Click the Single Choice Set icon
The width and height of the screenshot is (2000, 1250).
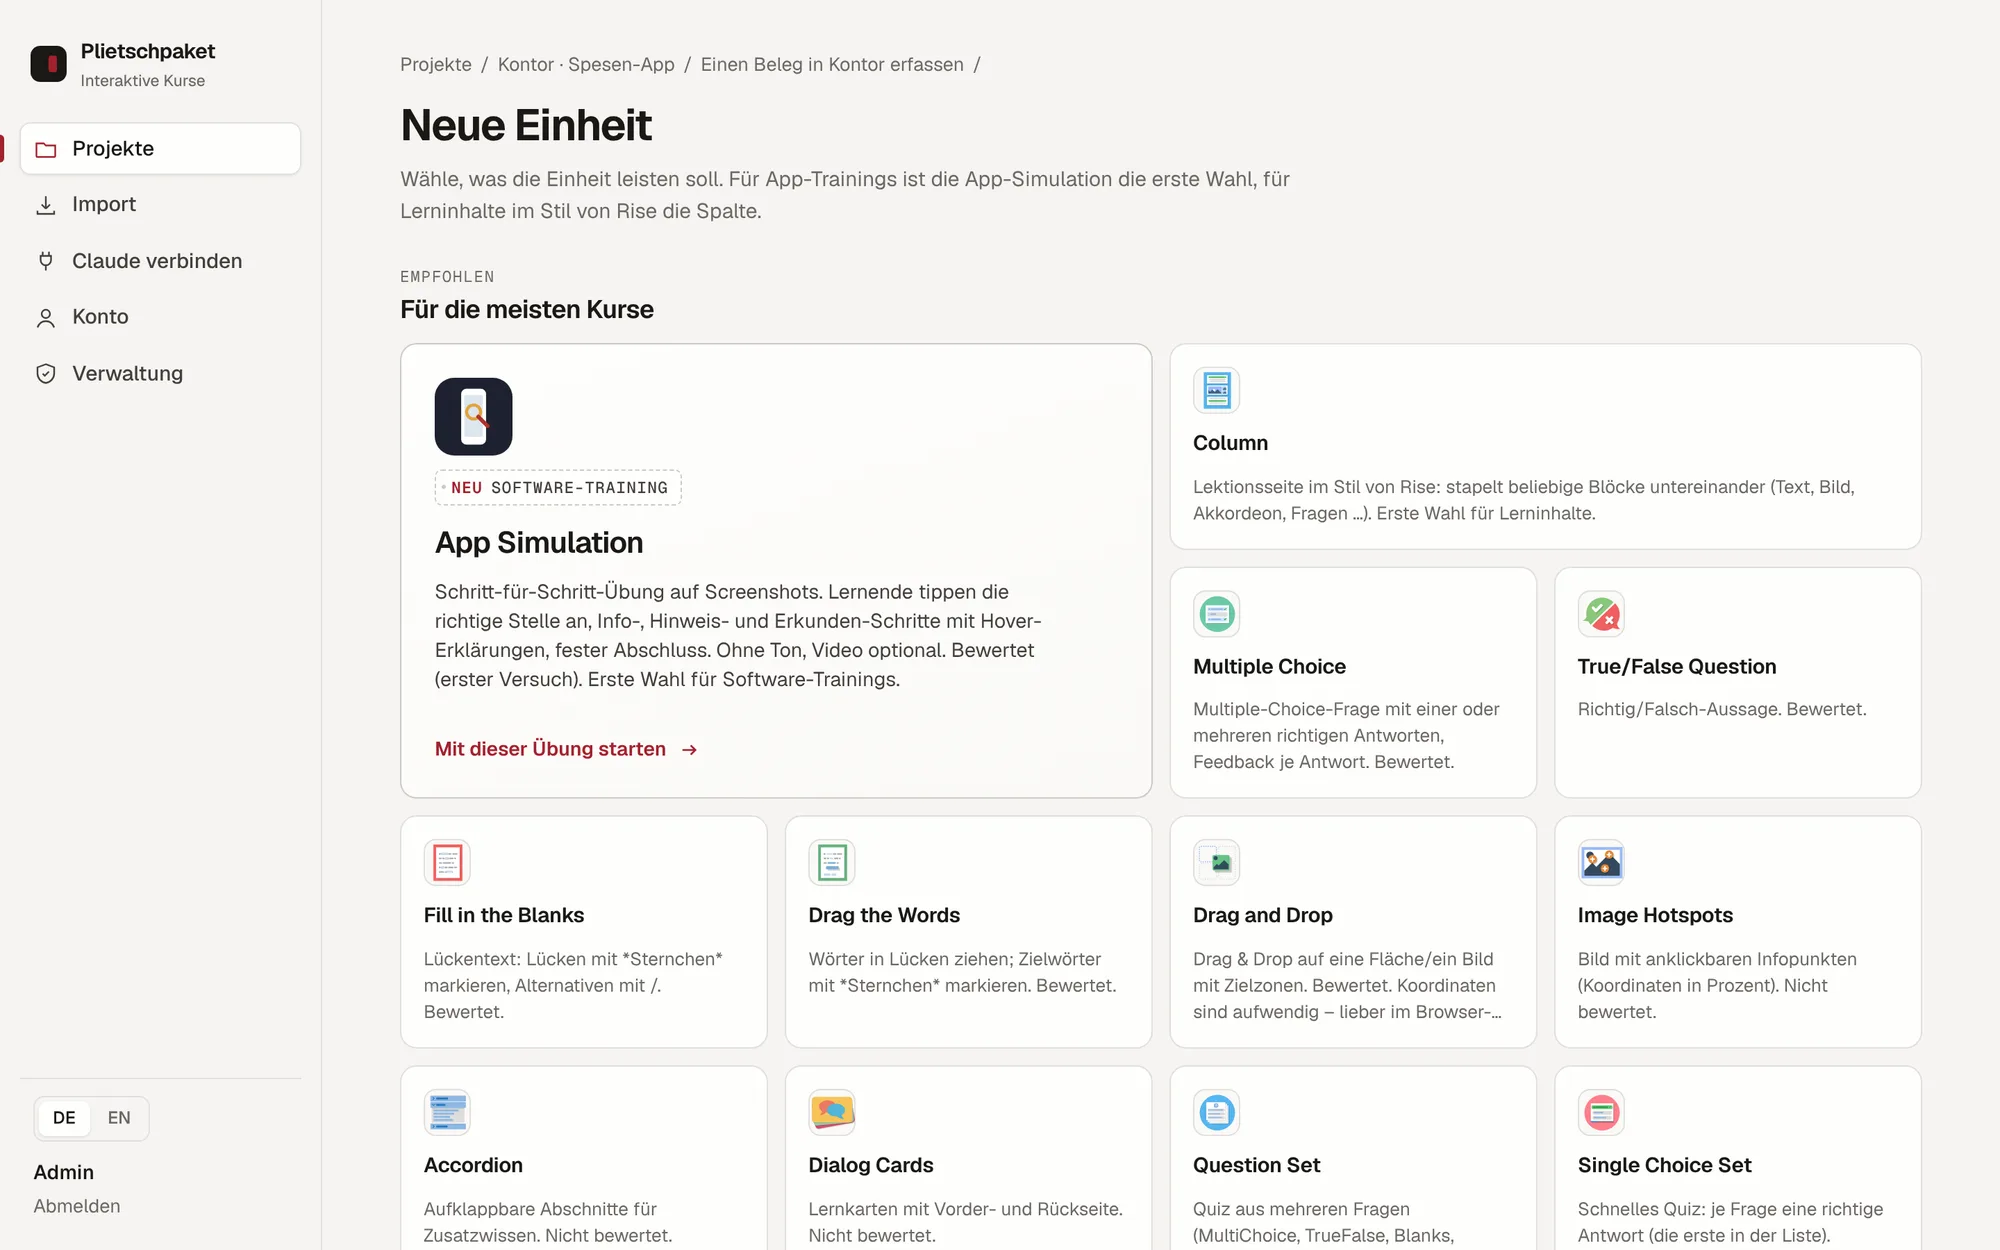pyautogui.click(x=1601, y=1112)
